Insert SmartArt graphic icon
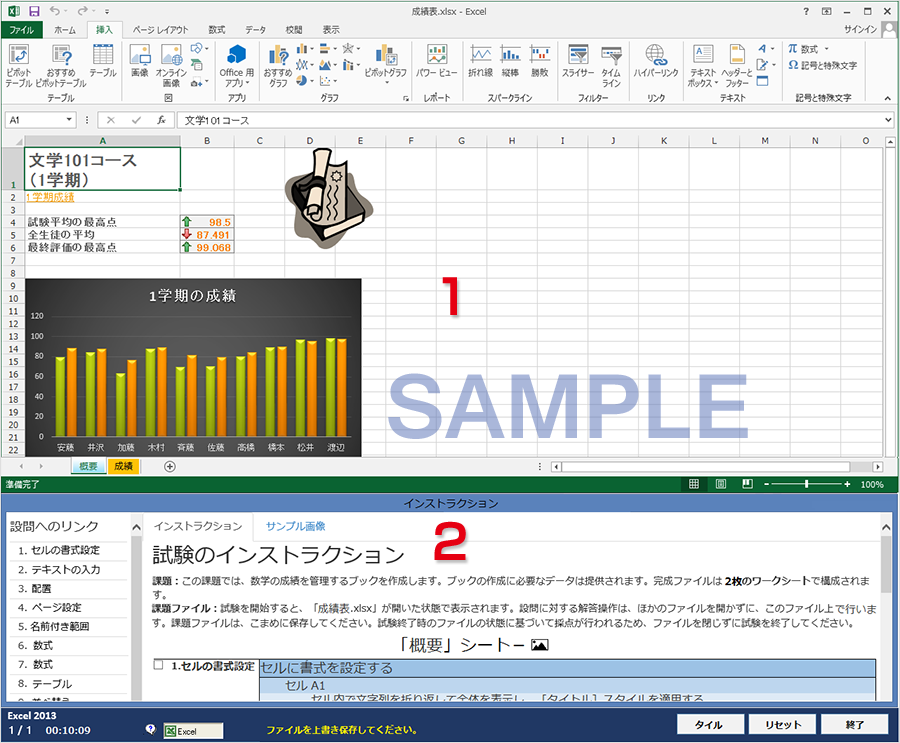This screenshot has width=900, height=743. coord(197,64)
